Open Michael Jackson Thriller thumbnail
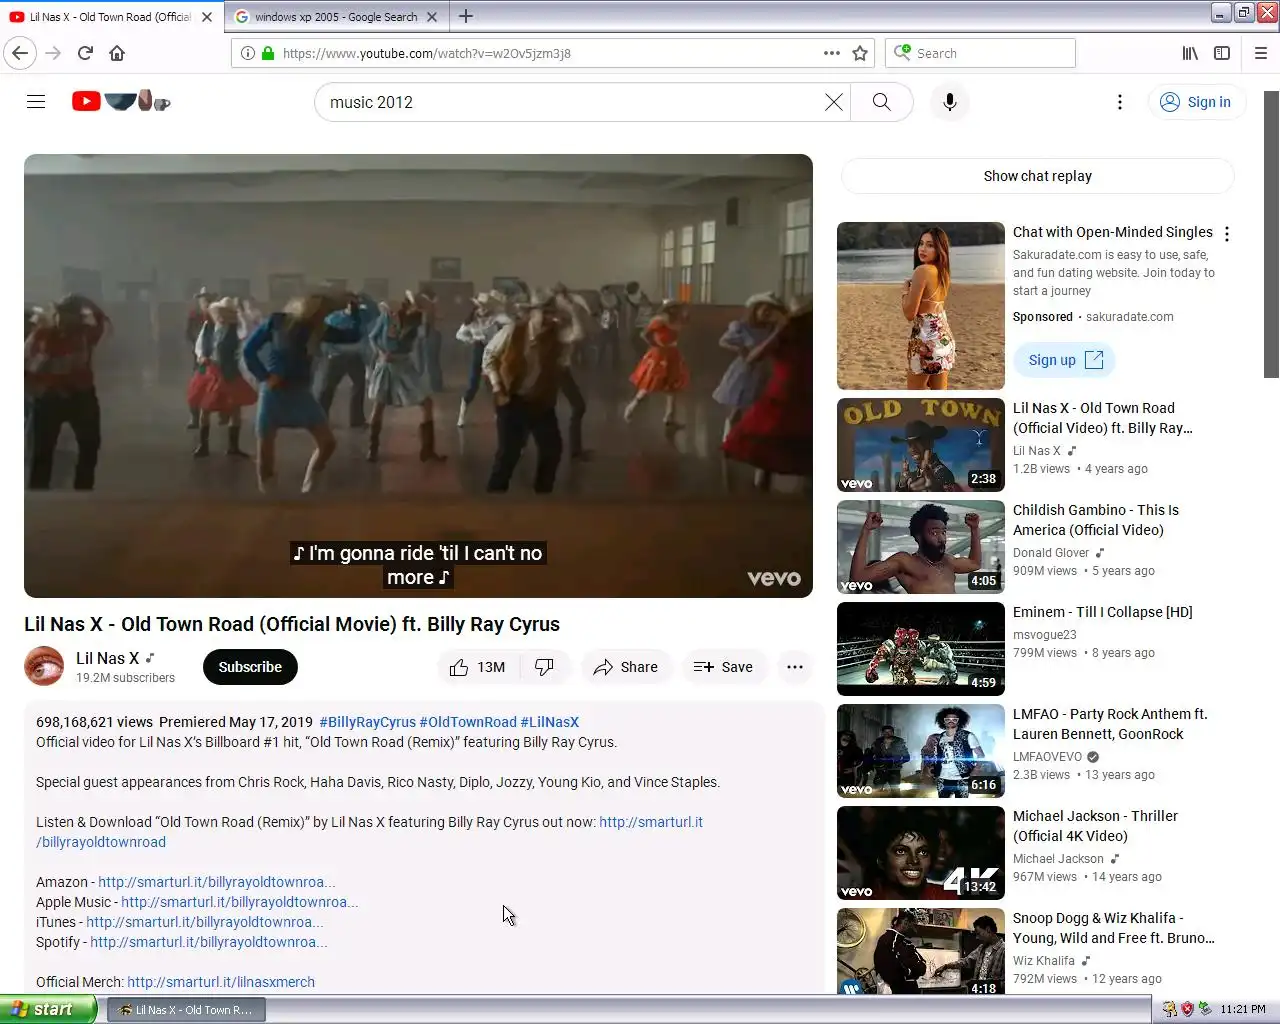The width and height of the screenshot is (1280, 1024). coord(921,853)
